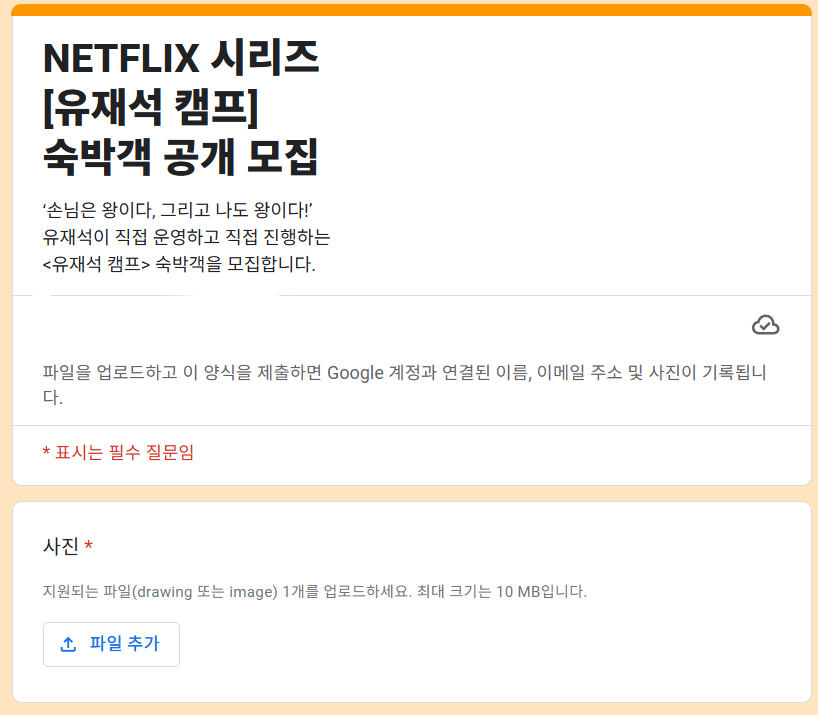Image resolution: width=818 pixels, height=715 pixels.
Task: Click the '유재석이 직접 운영하고 직접 진행하는' line
Action: 186,237
